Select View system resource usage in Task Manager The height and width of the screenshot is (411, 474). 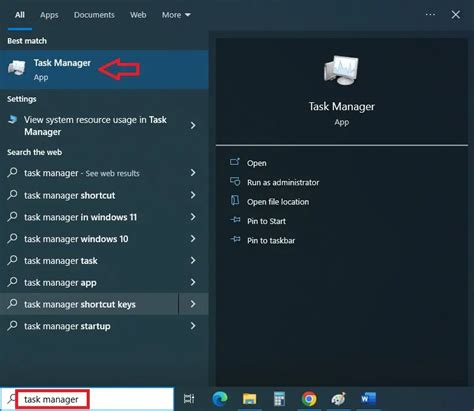[x=104, y=126]
